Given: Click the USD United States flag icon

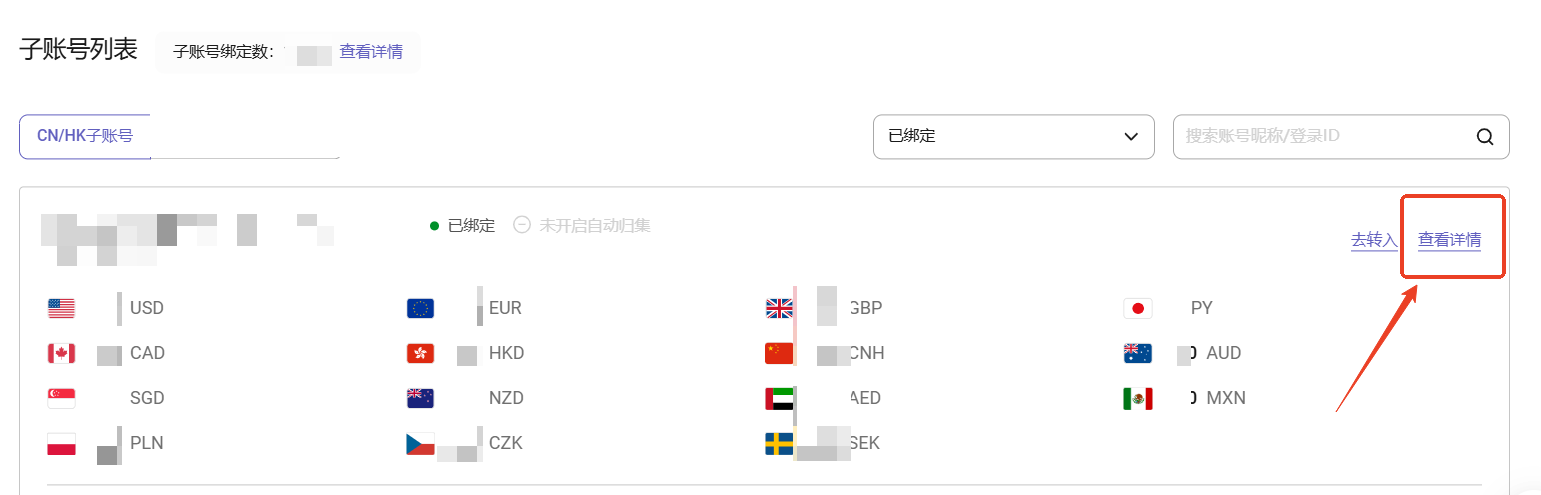Looking at the screenshot, I should 61,308.
